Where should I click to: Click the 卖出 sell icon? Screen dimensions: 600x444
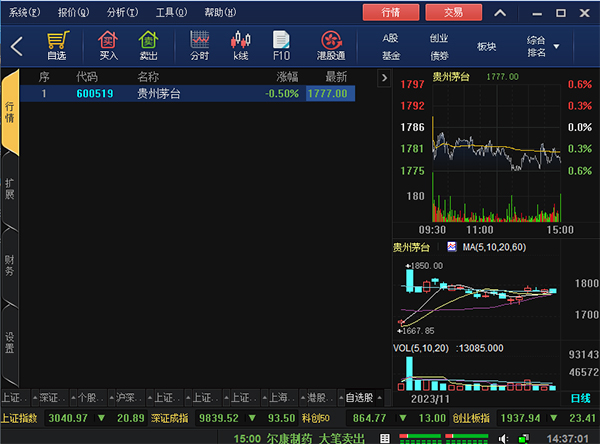click(148, 45)
